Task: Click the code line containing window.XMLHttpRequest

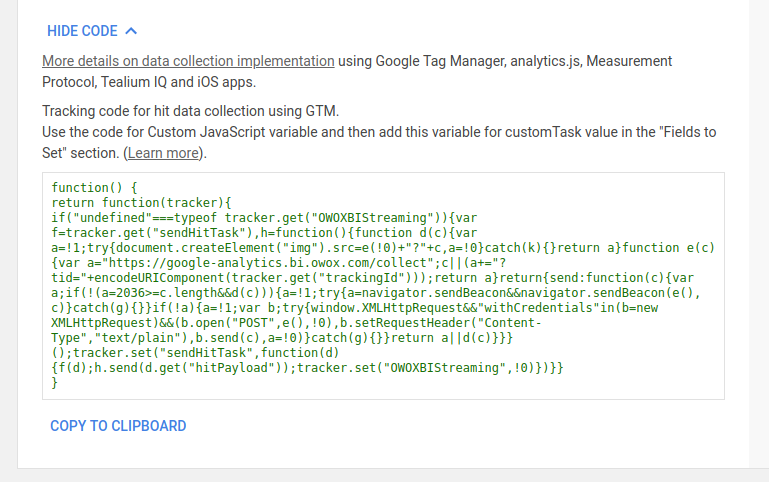Action: click(355, 308)
